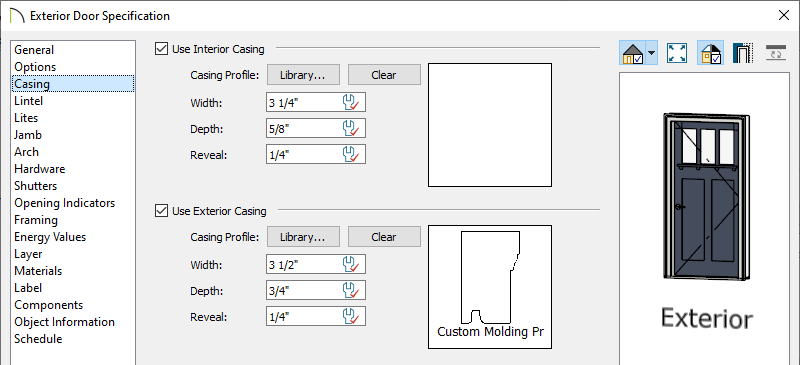800x365 pixels.
Task: Open Library for interior casing profile
Action: [x=303, y=75]
